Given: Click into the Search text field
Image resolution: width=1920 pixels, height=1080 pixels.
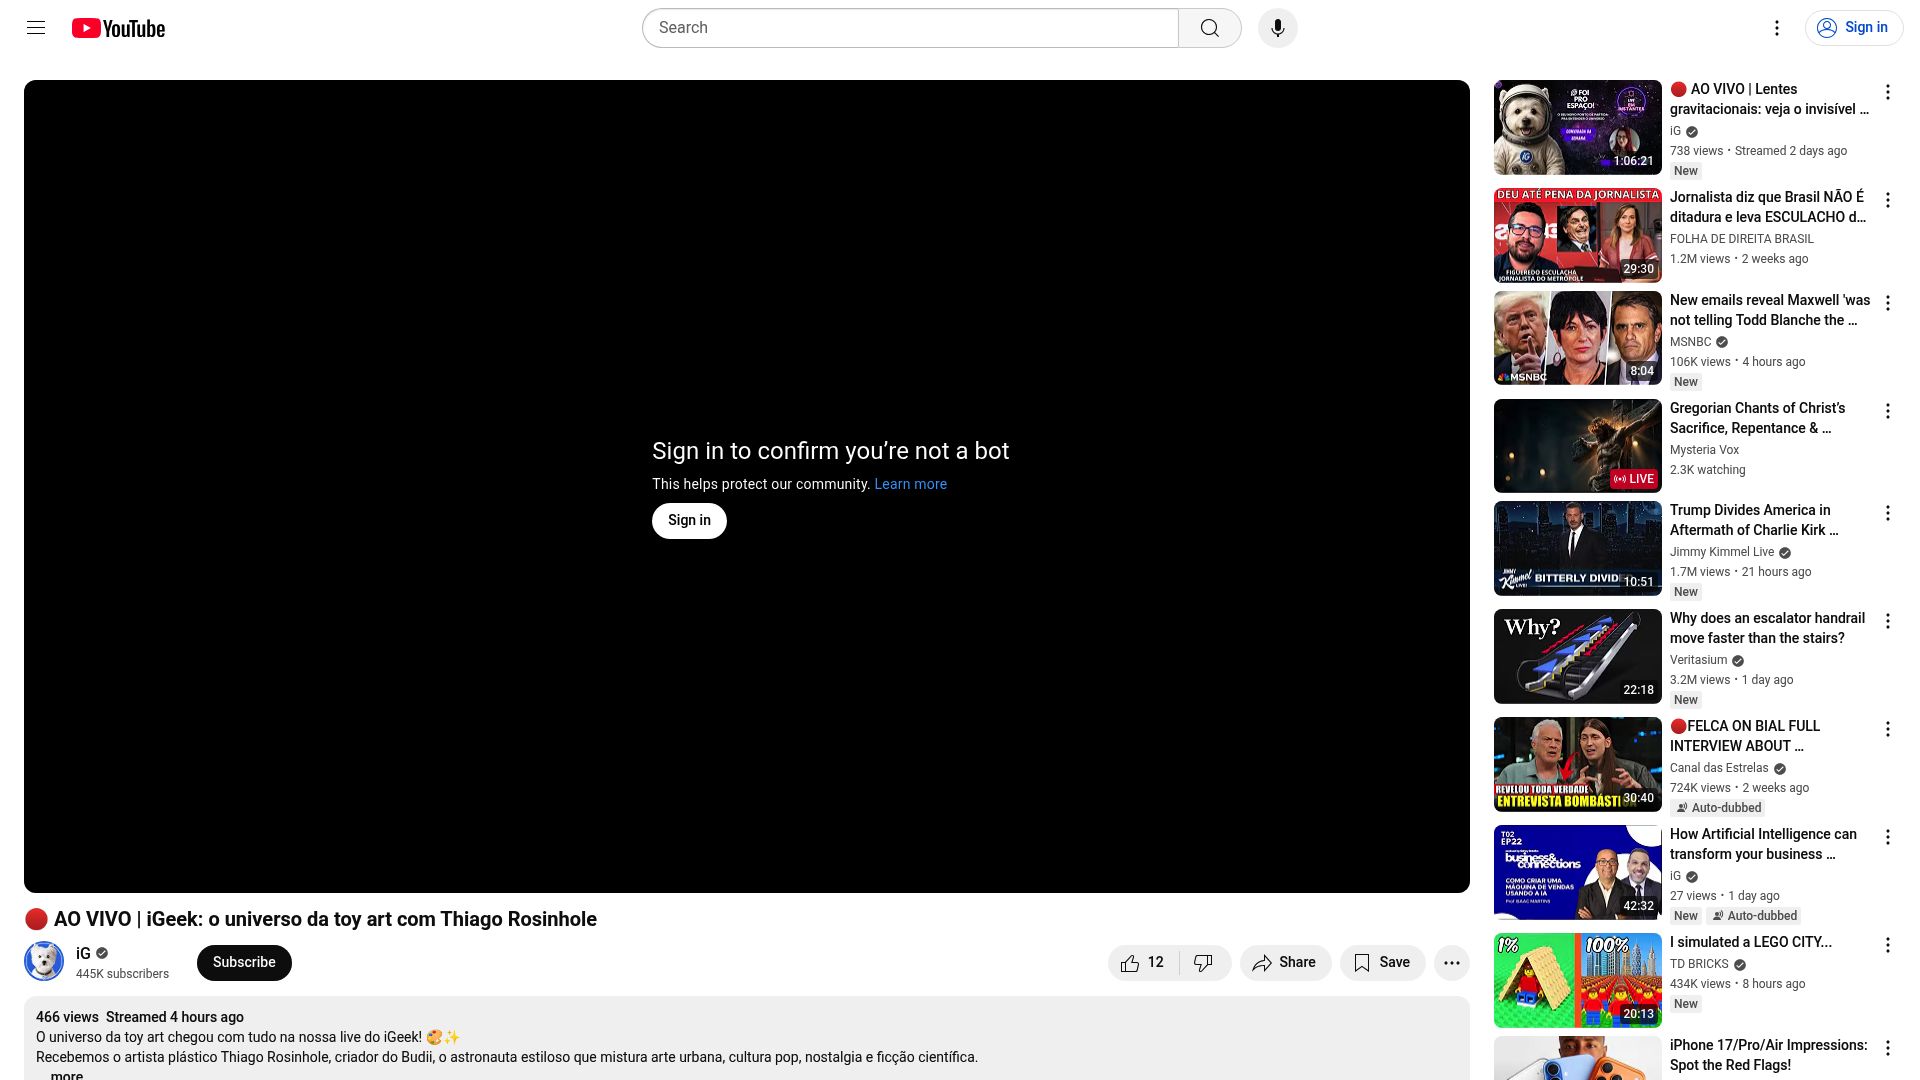Looking at the screenshot, I should pyautogui.click(x=910, y=28).
